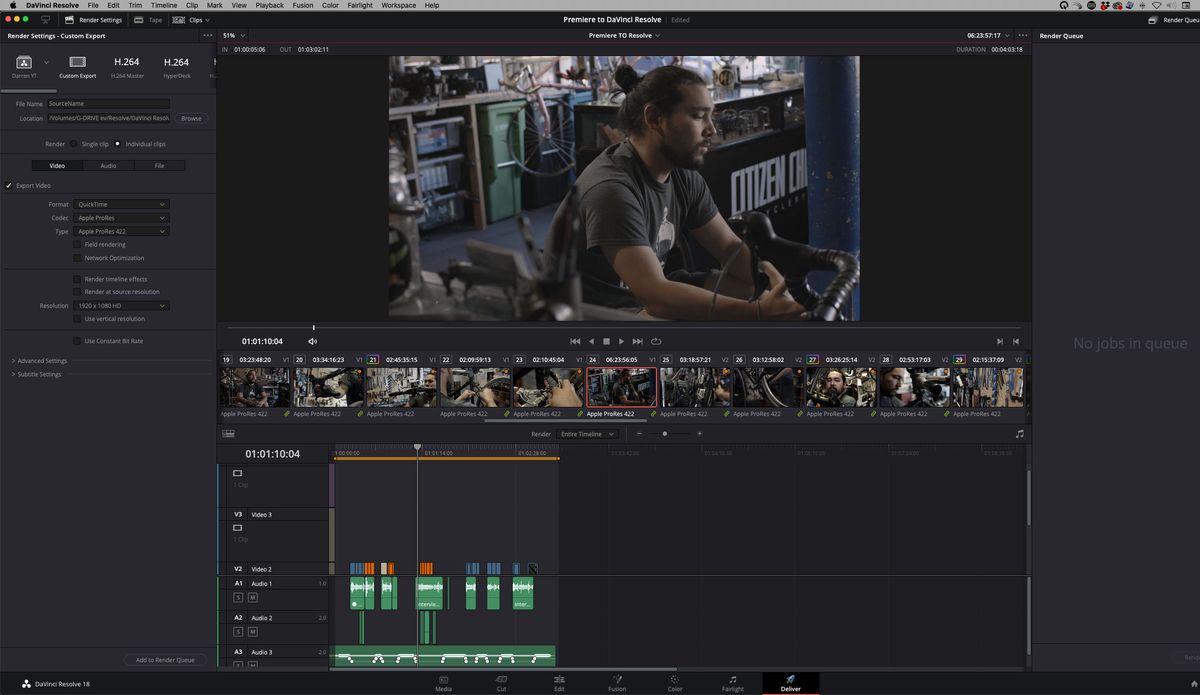
Task: Select the Single clip render radio button
Action: tap(74, 143)
